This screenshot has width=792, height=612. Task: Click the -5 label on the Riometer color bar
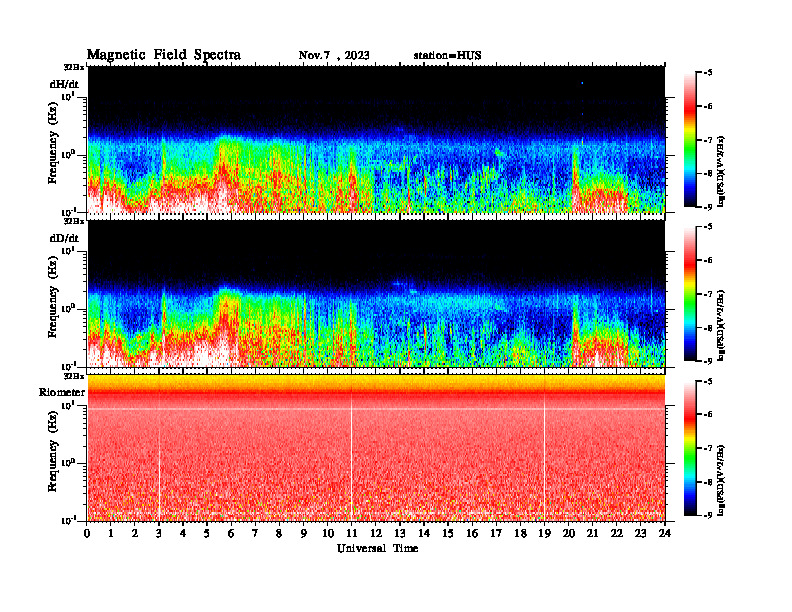point(708,381)
